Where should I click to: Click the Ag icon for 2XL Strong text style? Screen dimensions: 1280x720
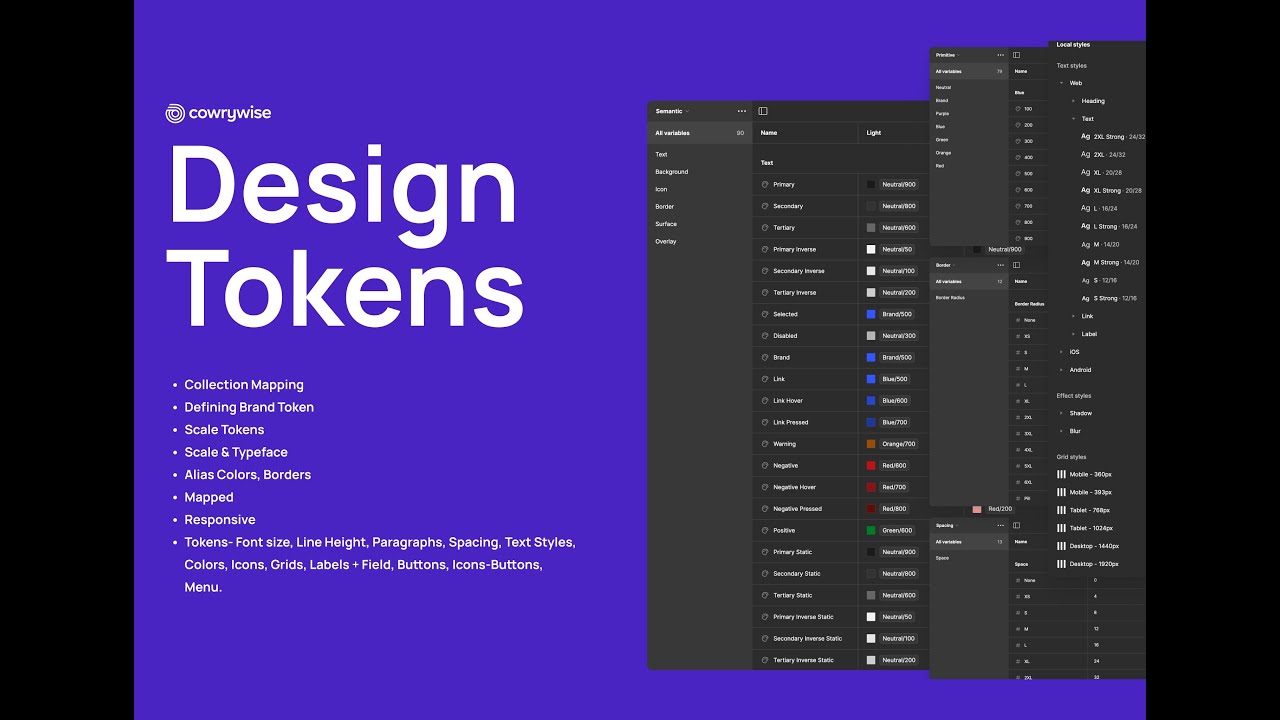[x=1086, y=136]
